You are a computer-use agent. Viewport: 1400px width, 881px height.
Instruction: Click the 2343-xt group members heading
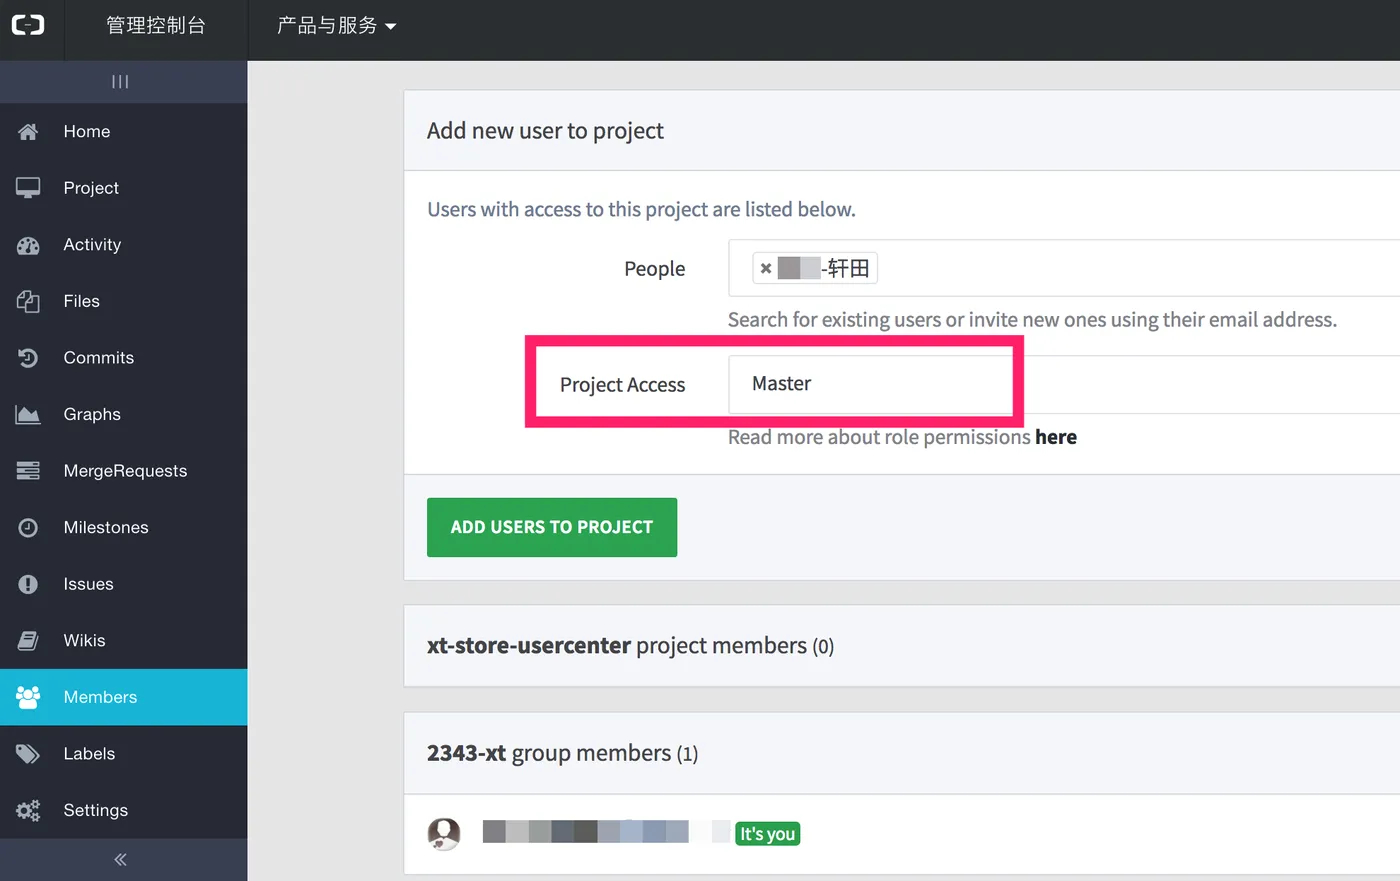coord(562,753)
